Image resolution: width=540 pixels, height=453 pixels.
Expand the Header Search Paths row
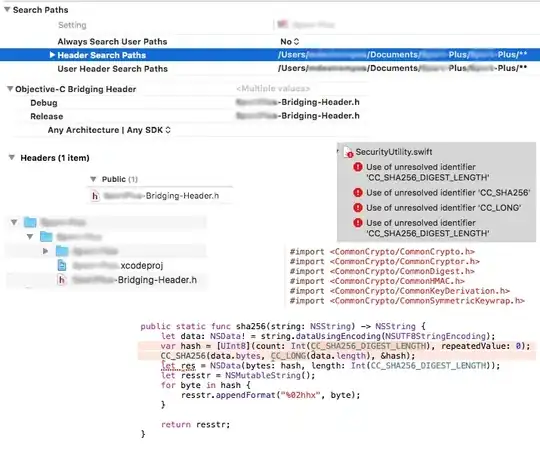[52, 55]
